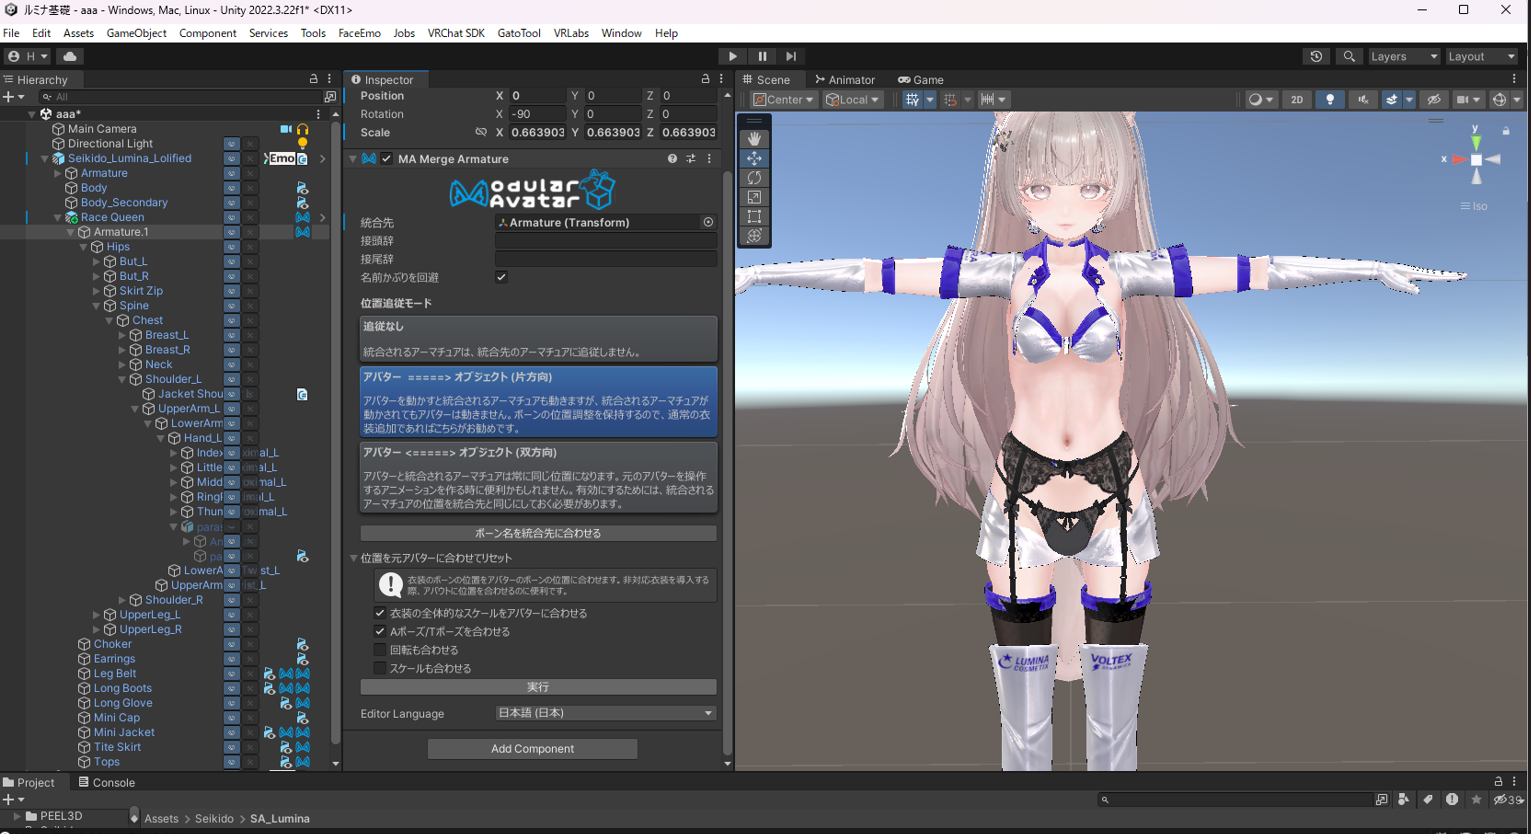Image resolution: width=1531 pixels, height=834 pixels.
Task: Switch to the Console tab
Action: pos(106,782)
